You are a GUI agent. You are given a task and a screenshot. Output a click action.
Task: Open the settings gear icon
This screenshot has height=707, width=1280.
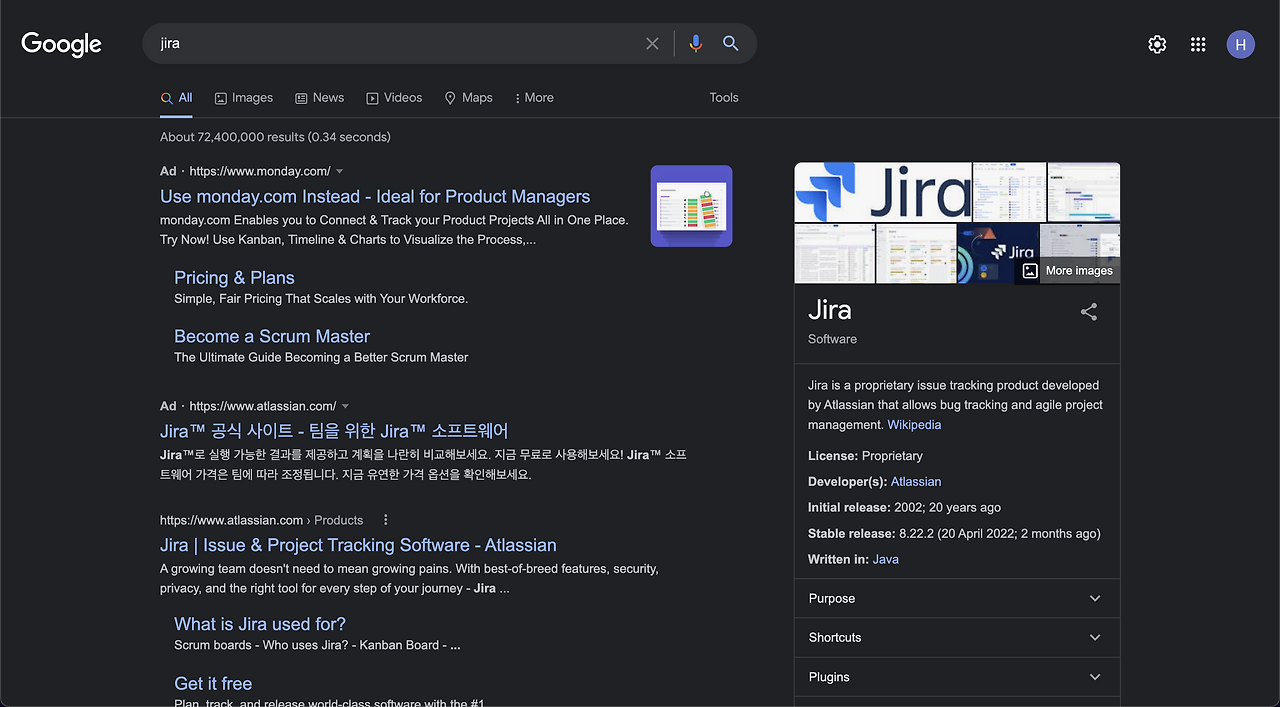[x=1157, y=44]
